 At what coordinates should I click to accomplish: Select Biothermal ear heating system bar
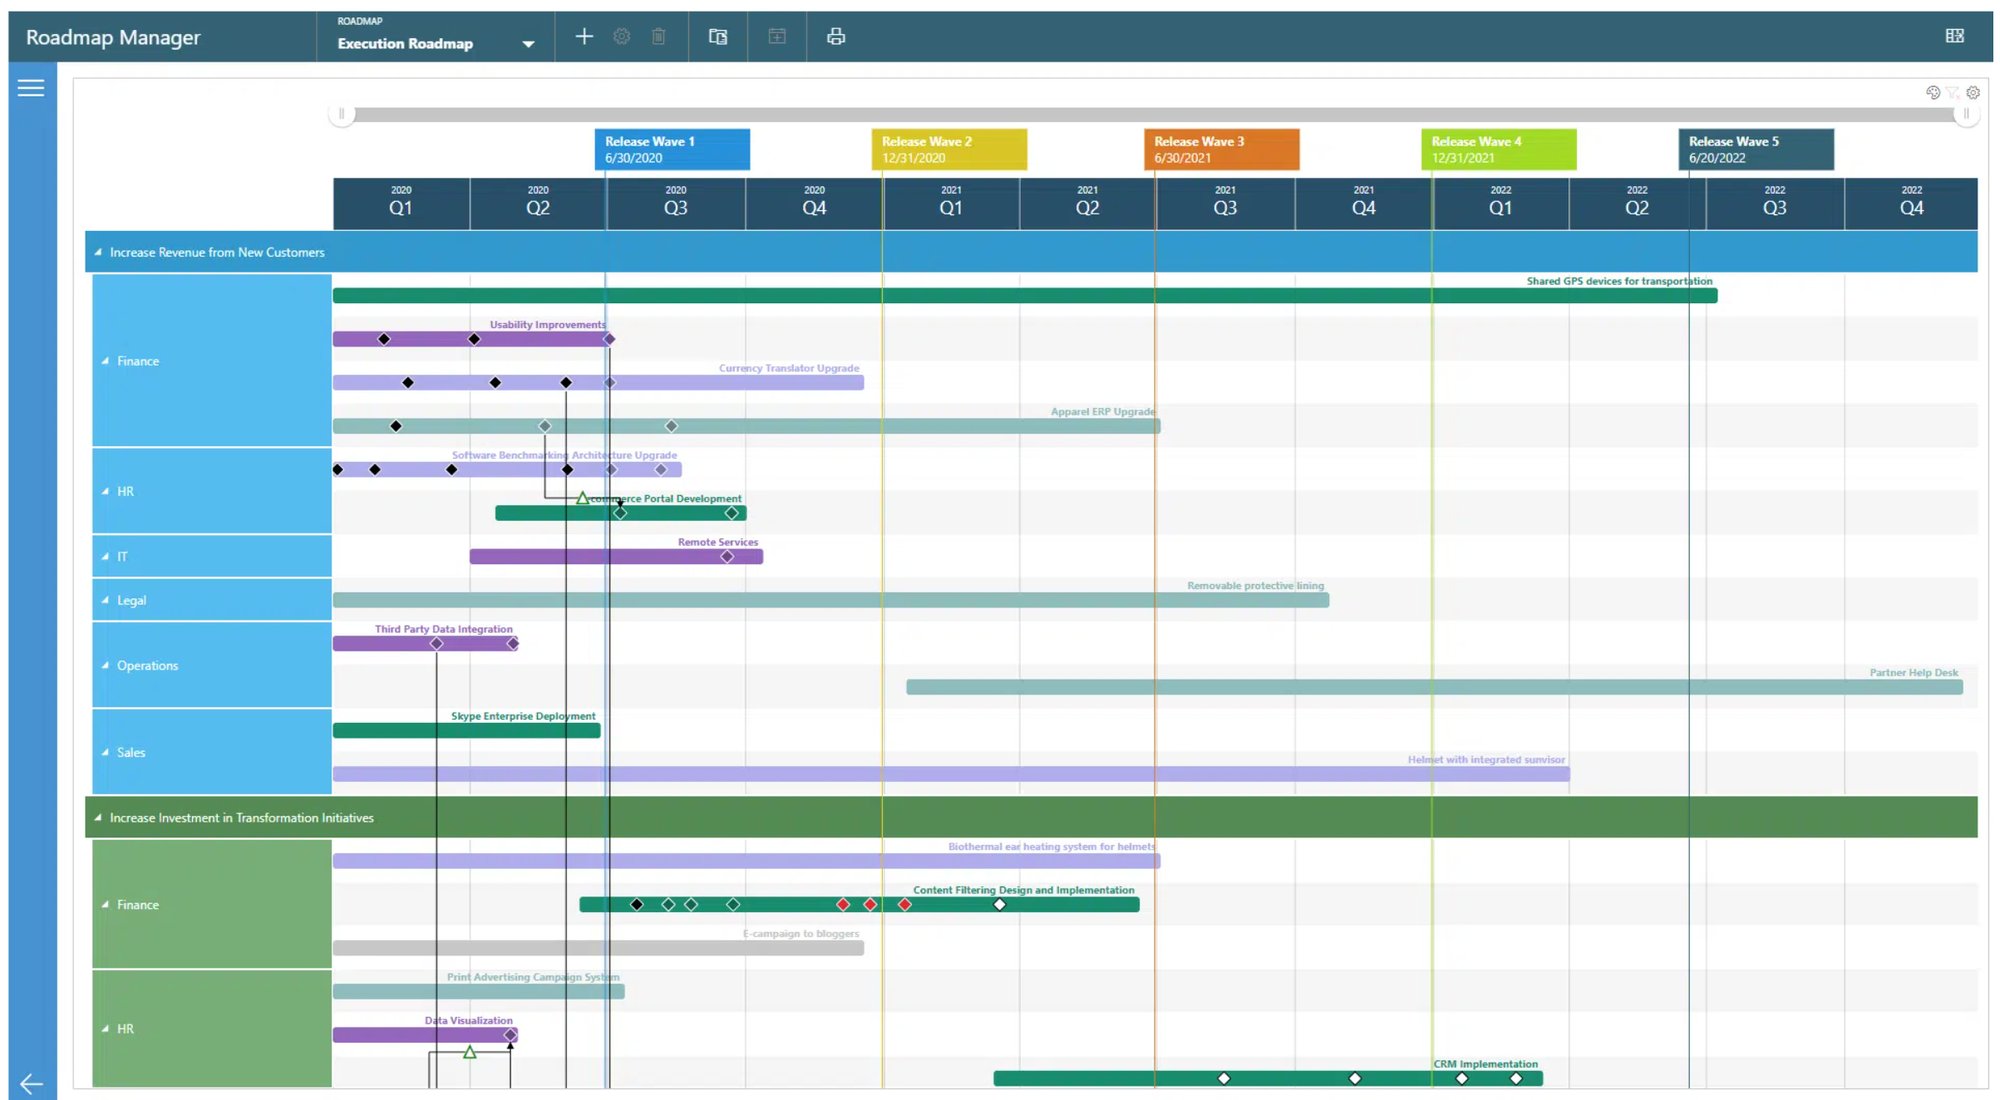tap(746, 861)
